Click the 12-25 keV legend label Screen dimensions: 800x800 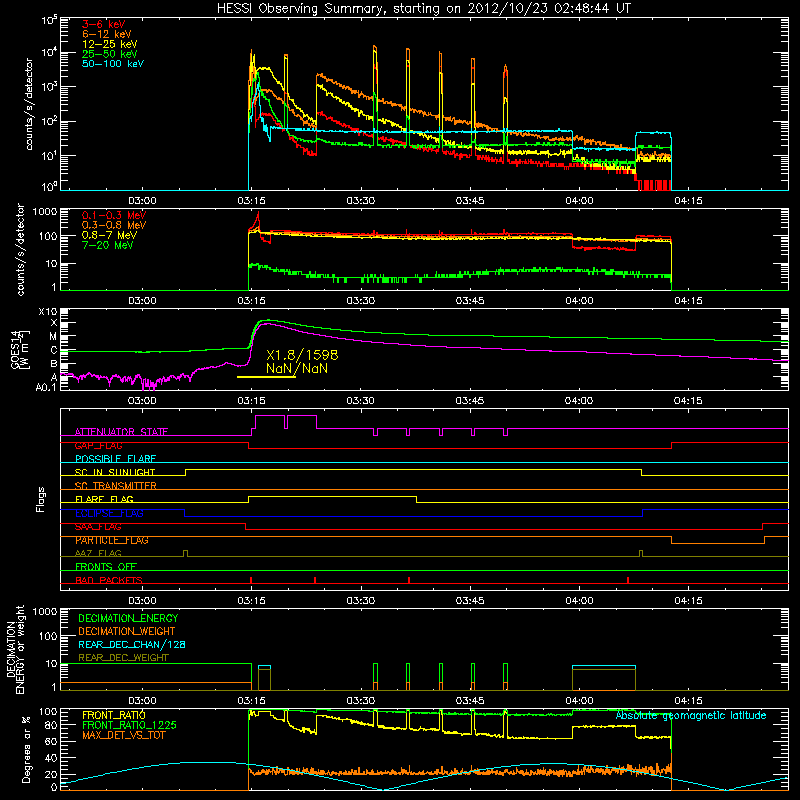tap(110, 44)
